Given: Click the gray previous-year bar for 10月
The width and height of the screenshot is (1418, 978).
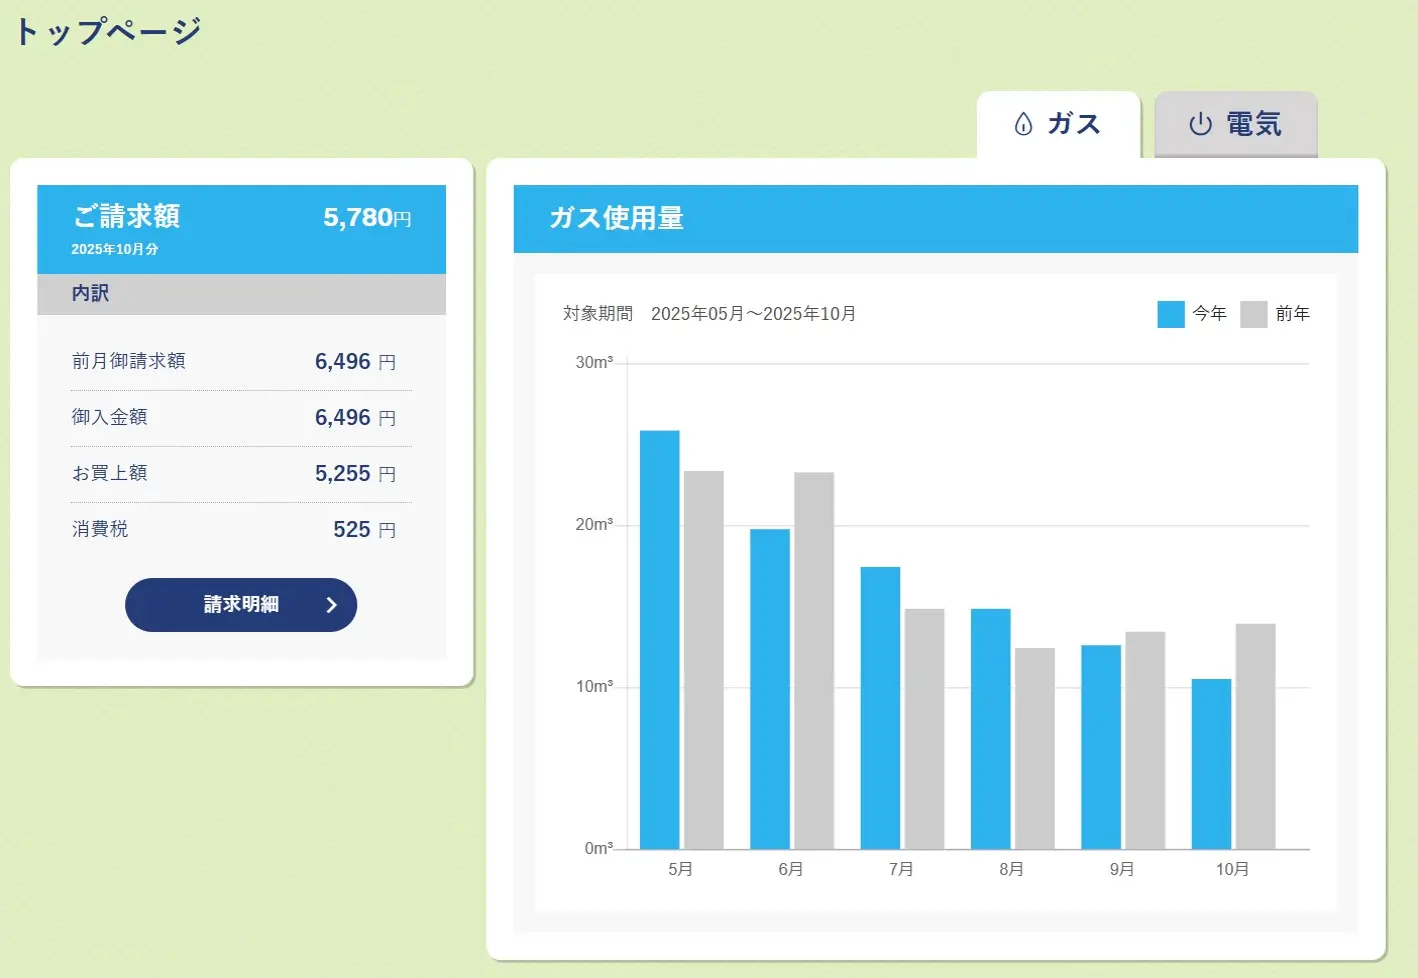Looking at the screenshot, I should [1255, 736].
